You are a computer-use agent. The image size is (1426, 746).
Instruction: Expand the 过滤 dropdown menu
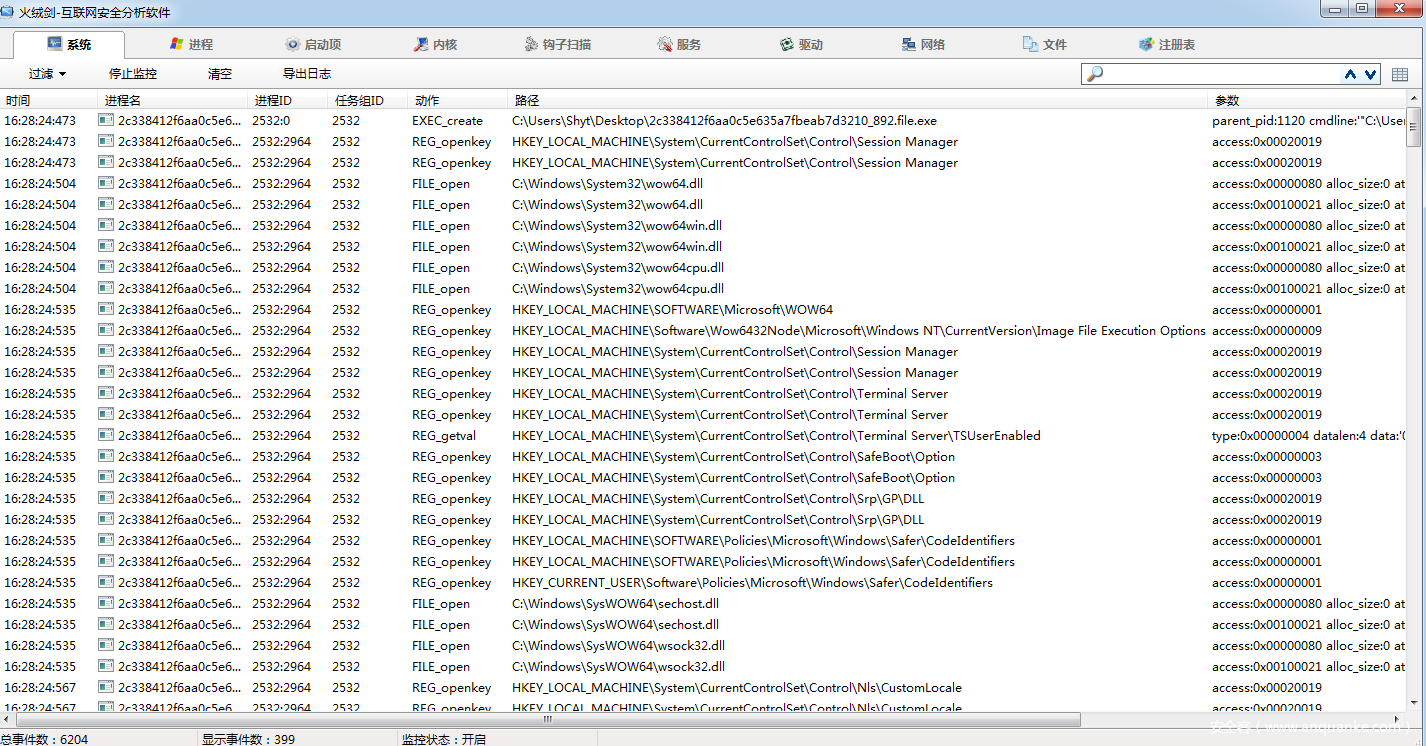click(47, 74)
